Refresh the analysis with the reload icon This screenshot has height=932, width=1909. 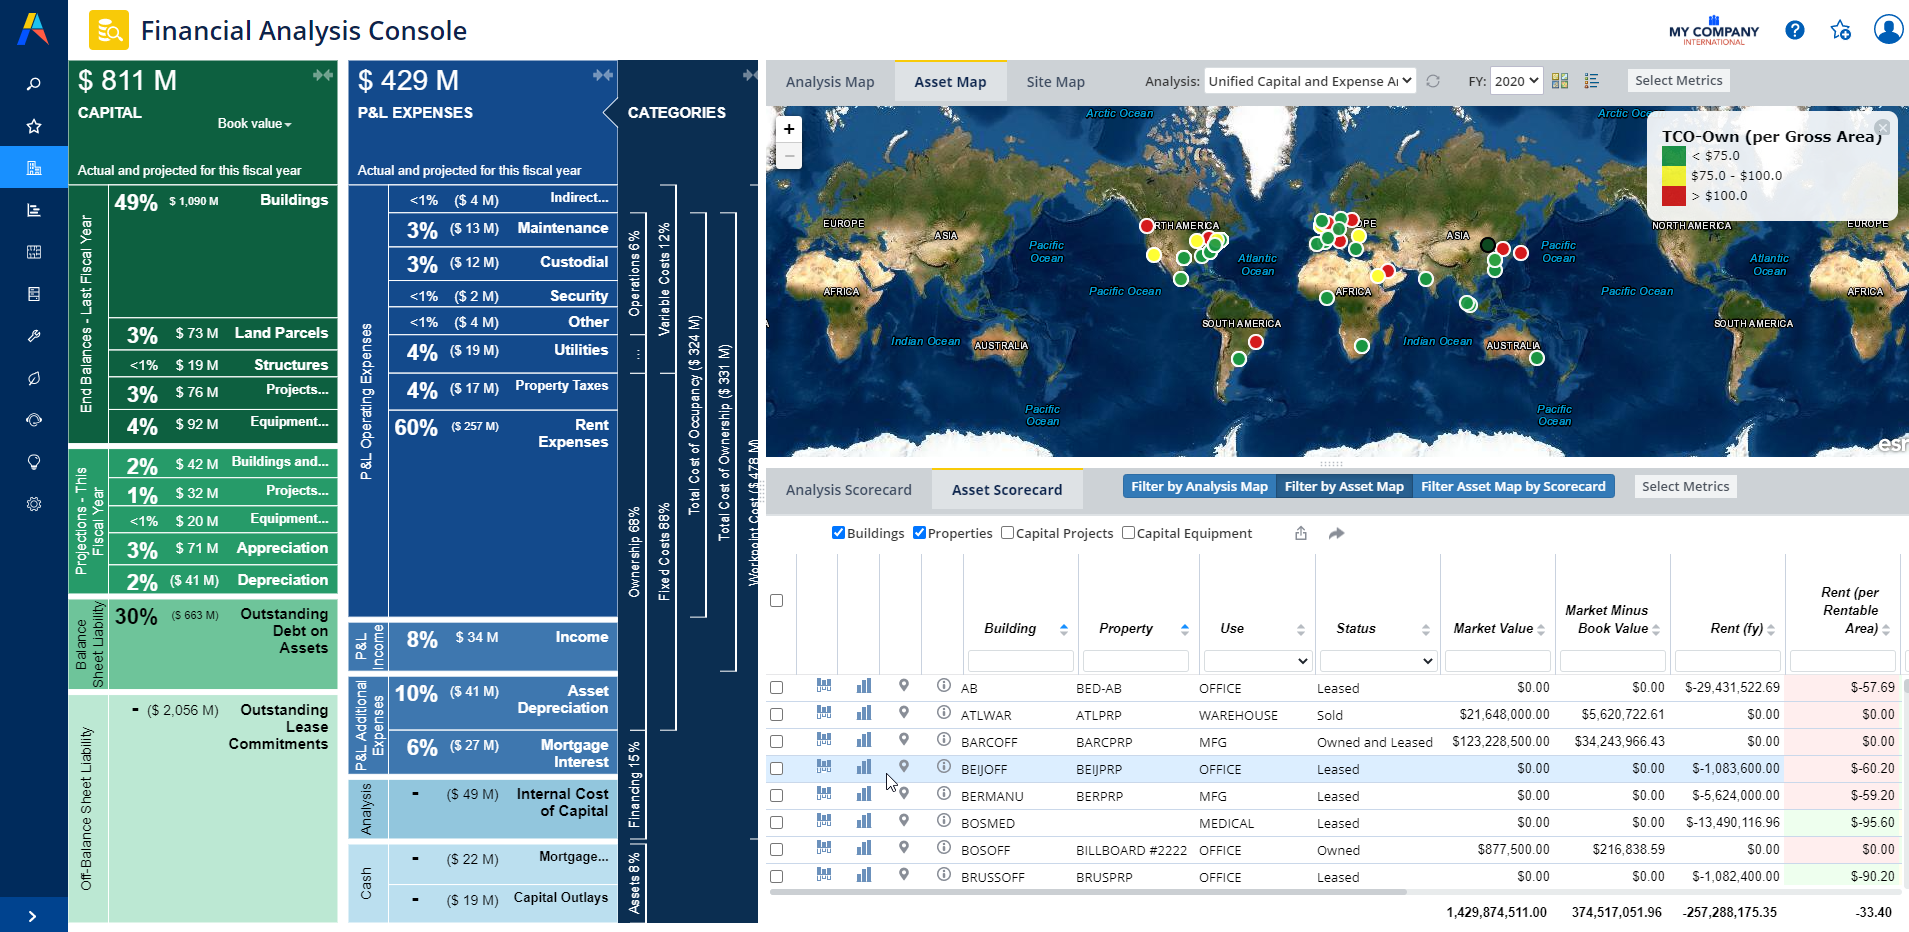pos(1433,81)
